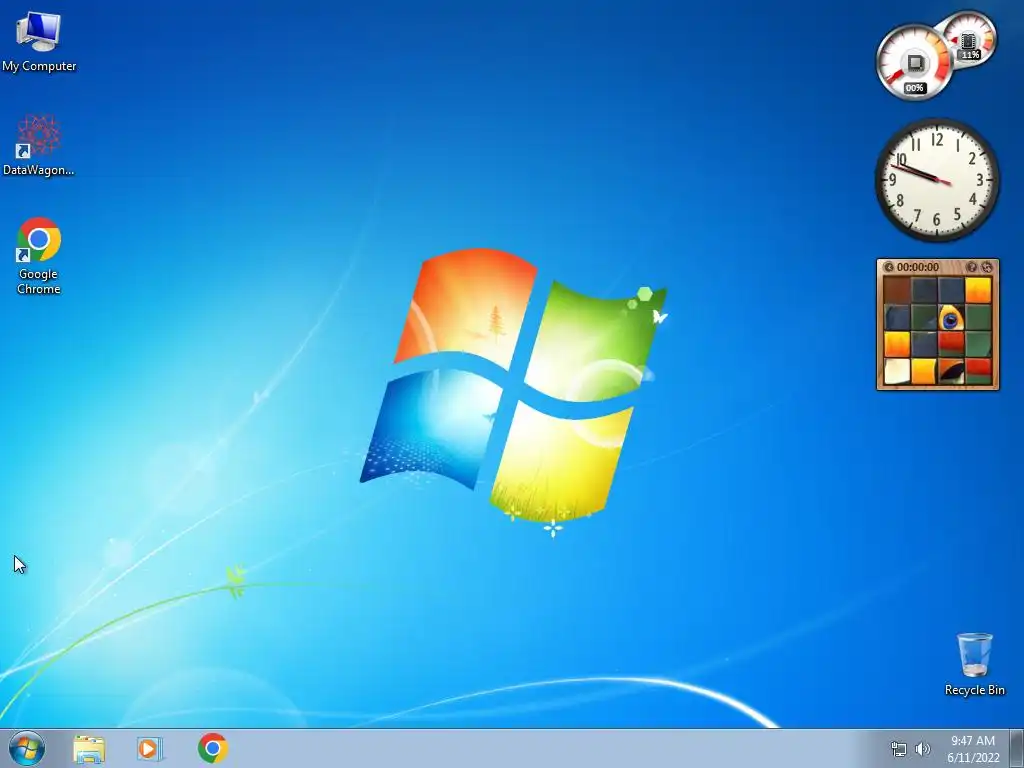Image resolution: width=1024 pixels, height=768 pixels.
Task: Open the Windows Start menu orb
Action: pos(27,748)
